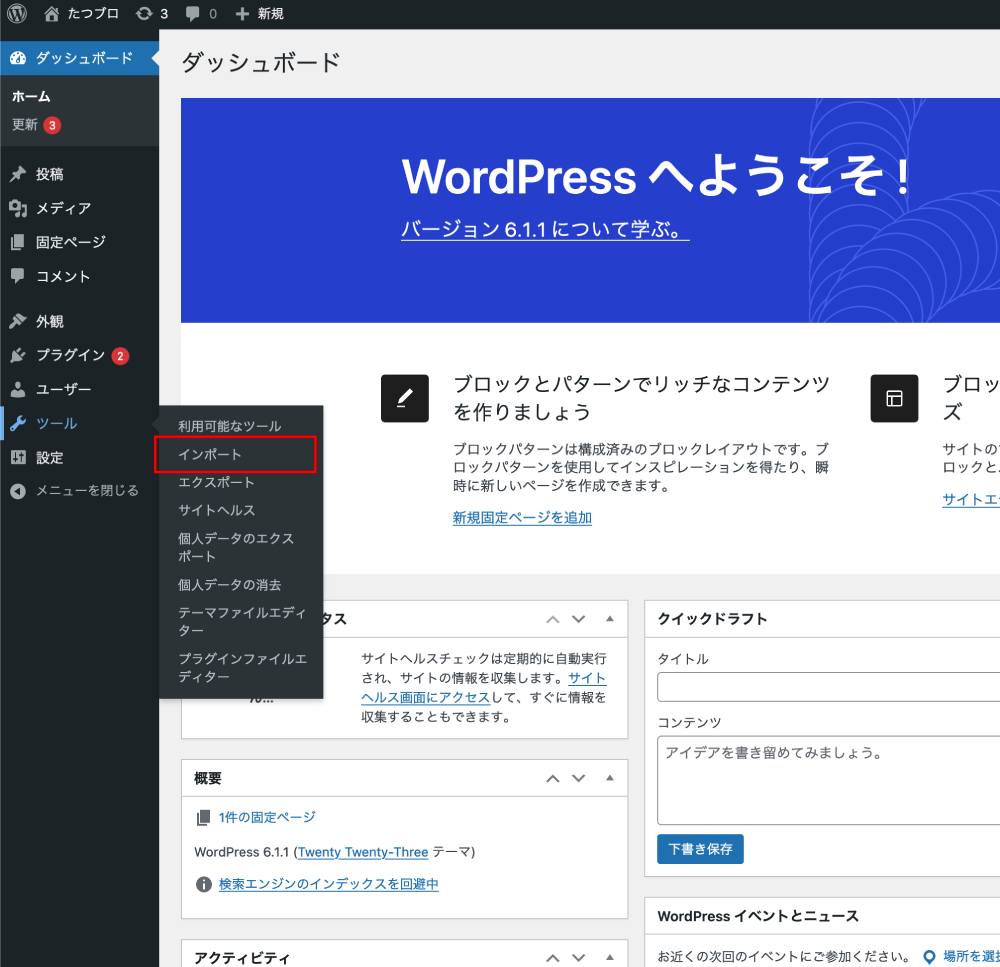Toggle the 概要 widget panel
This screenshot has height=967, width=1000.
point(610,778)
